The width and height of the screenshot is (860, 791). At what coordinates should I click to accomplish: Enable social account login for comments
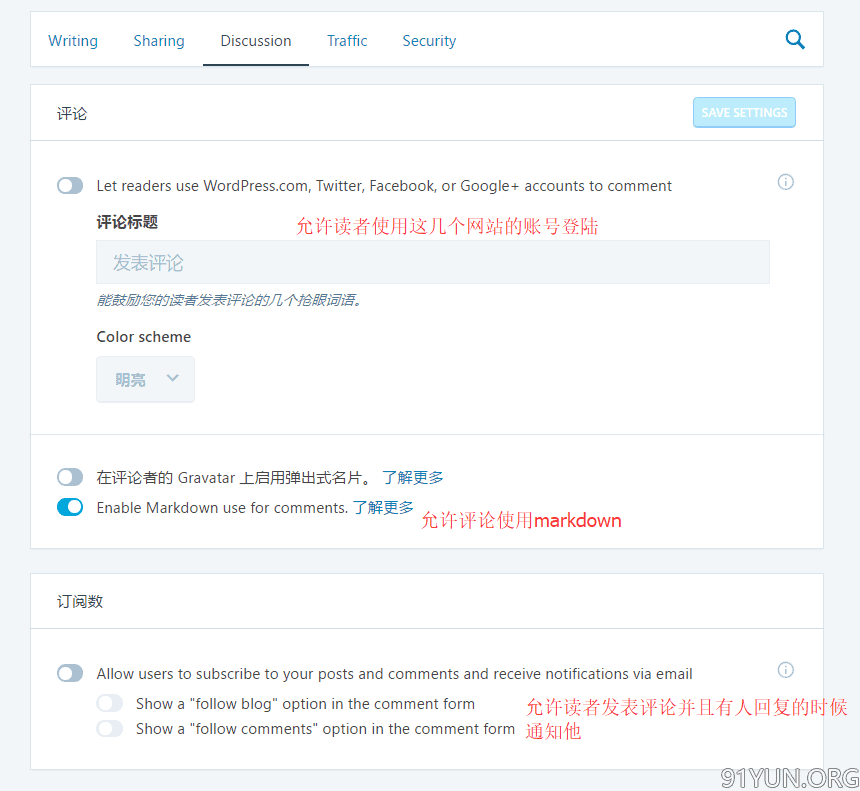[x=70, y=186]
